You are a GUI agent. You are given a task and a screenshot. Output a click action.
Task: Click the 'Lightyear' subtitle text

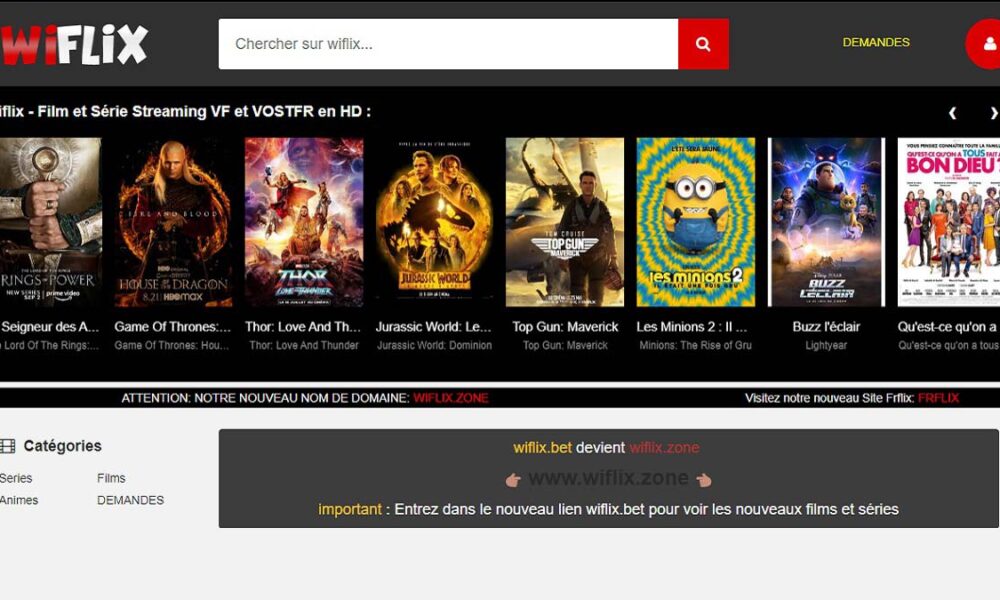tap(826, 345)
